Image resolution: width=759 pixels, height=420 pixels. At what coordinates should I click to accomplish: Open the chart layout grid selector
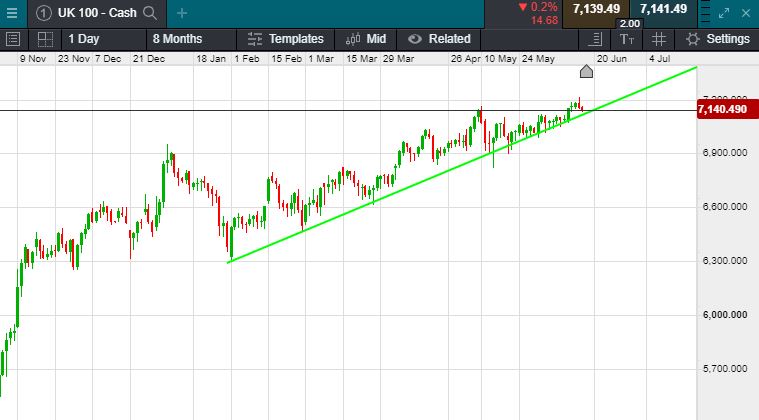45,39
